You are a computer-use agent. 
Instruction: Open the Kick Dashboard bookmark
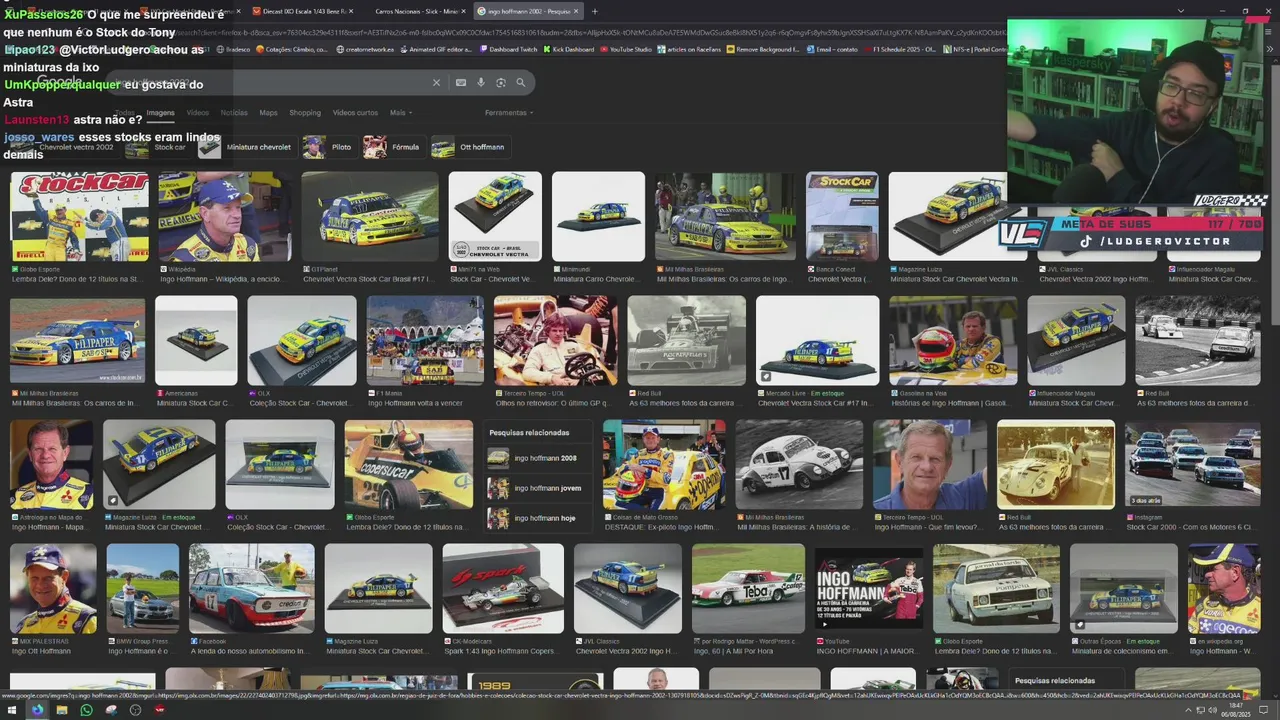coord(568,49)
